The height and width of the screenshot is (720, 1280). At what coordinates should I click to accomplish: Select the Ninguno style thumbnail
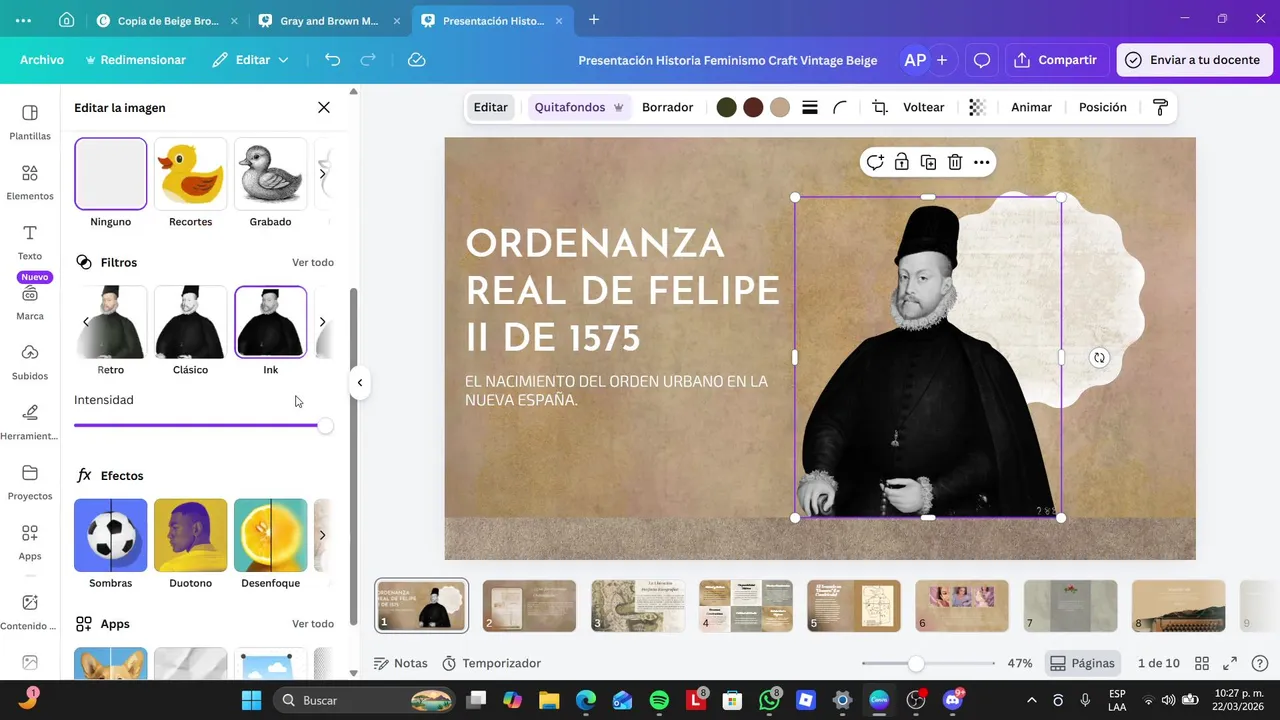(x=111, y=174)
